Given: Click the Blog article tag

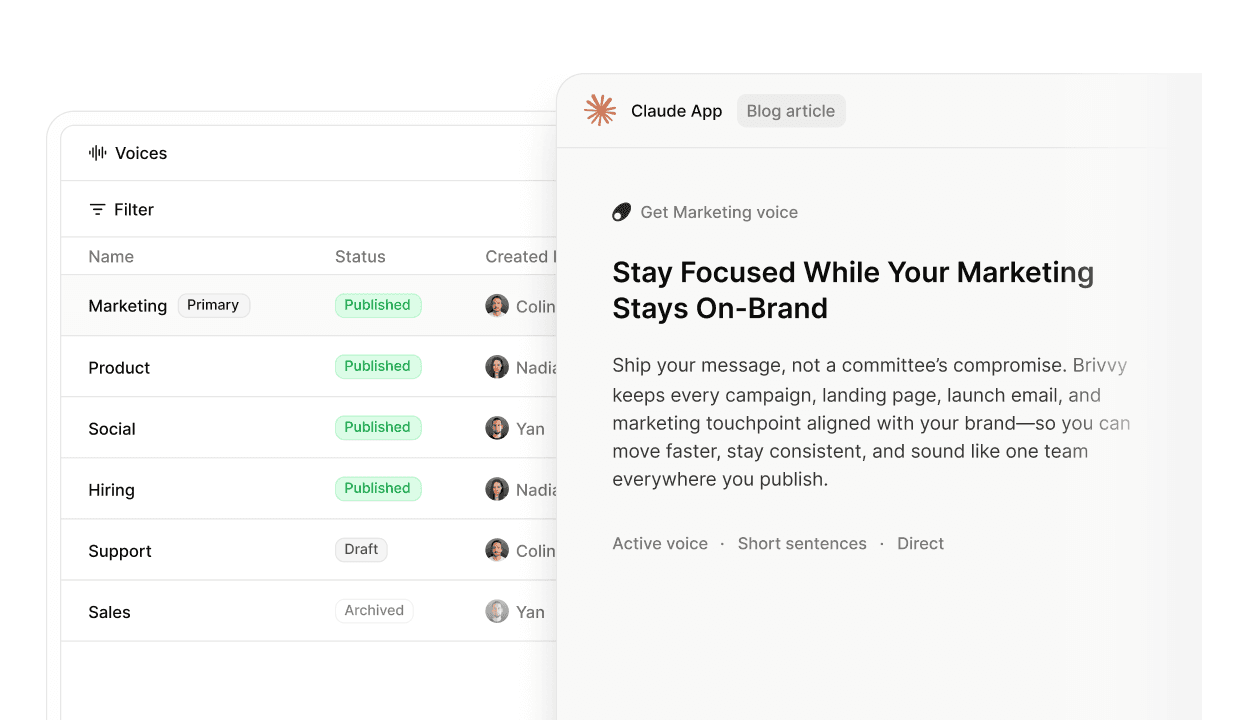Looking at the screenshot, I should click(791, 111).
